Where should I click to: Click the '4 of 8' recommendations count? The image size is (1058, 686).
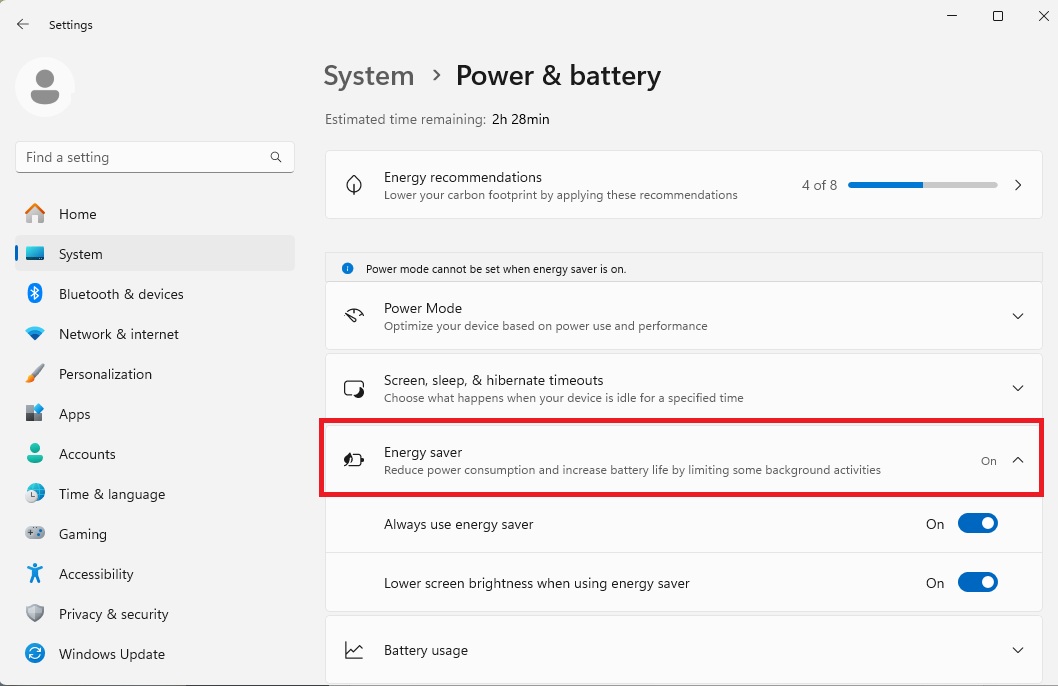819,185
